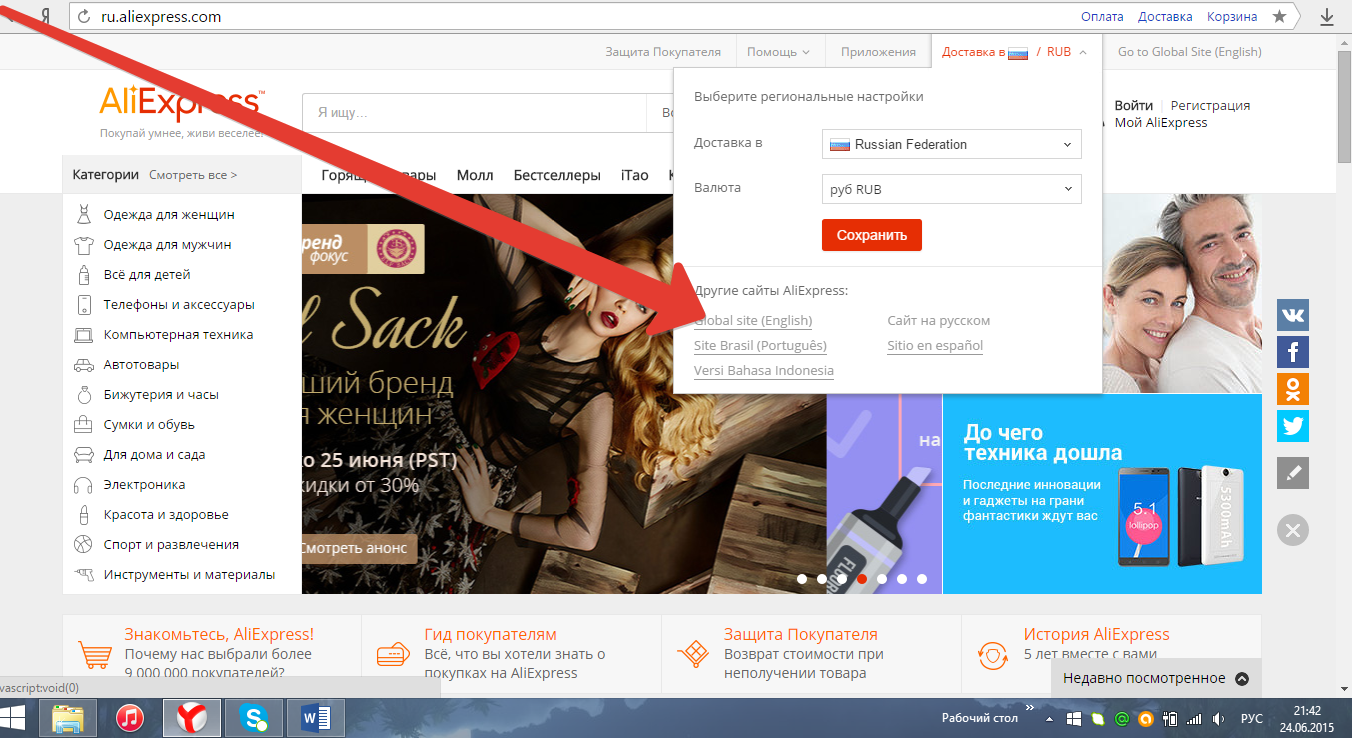The height and width of the screenshot is (738, 1352).
Task: Click the volume speaker tray icon
Action: (x=1218, y=719)
